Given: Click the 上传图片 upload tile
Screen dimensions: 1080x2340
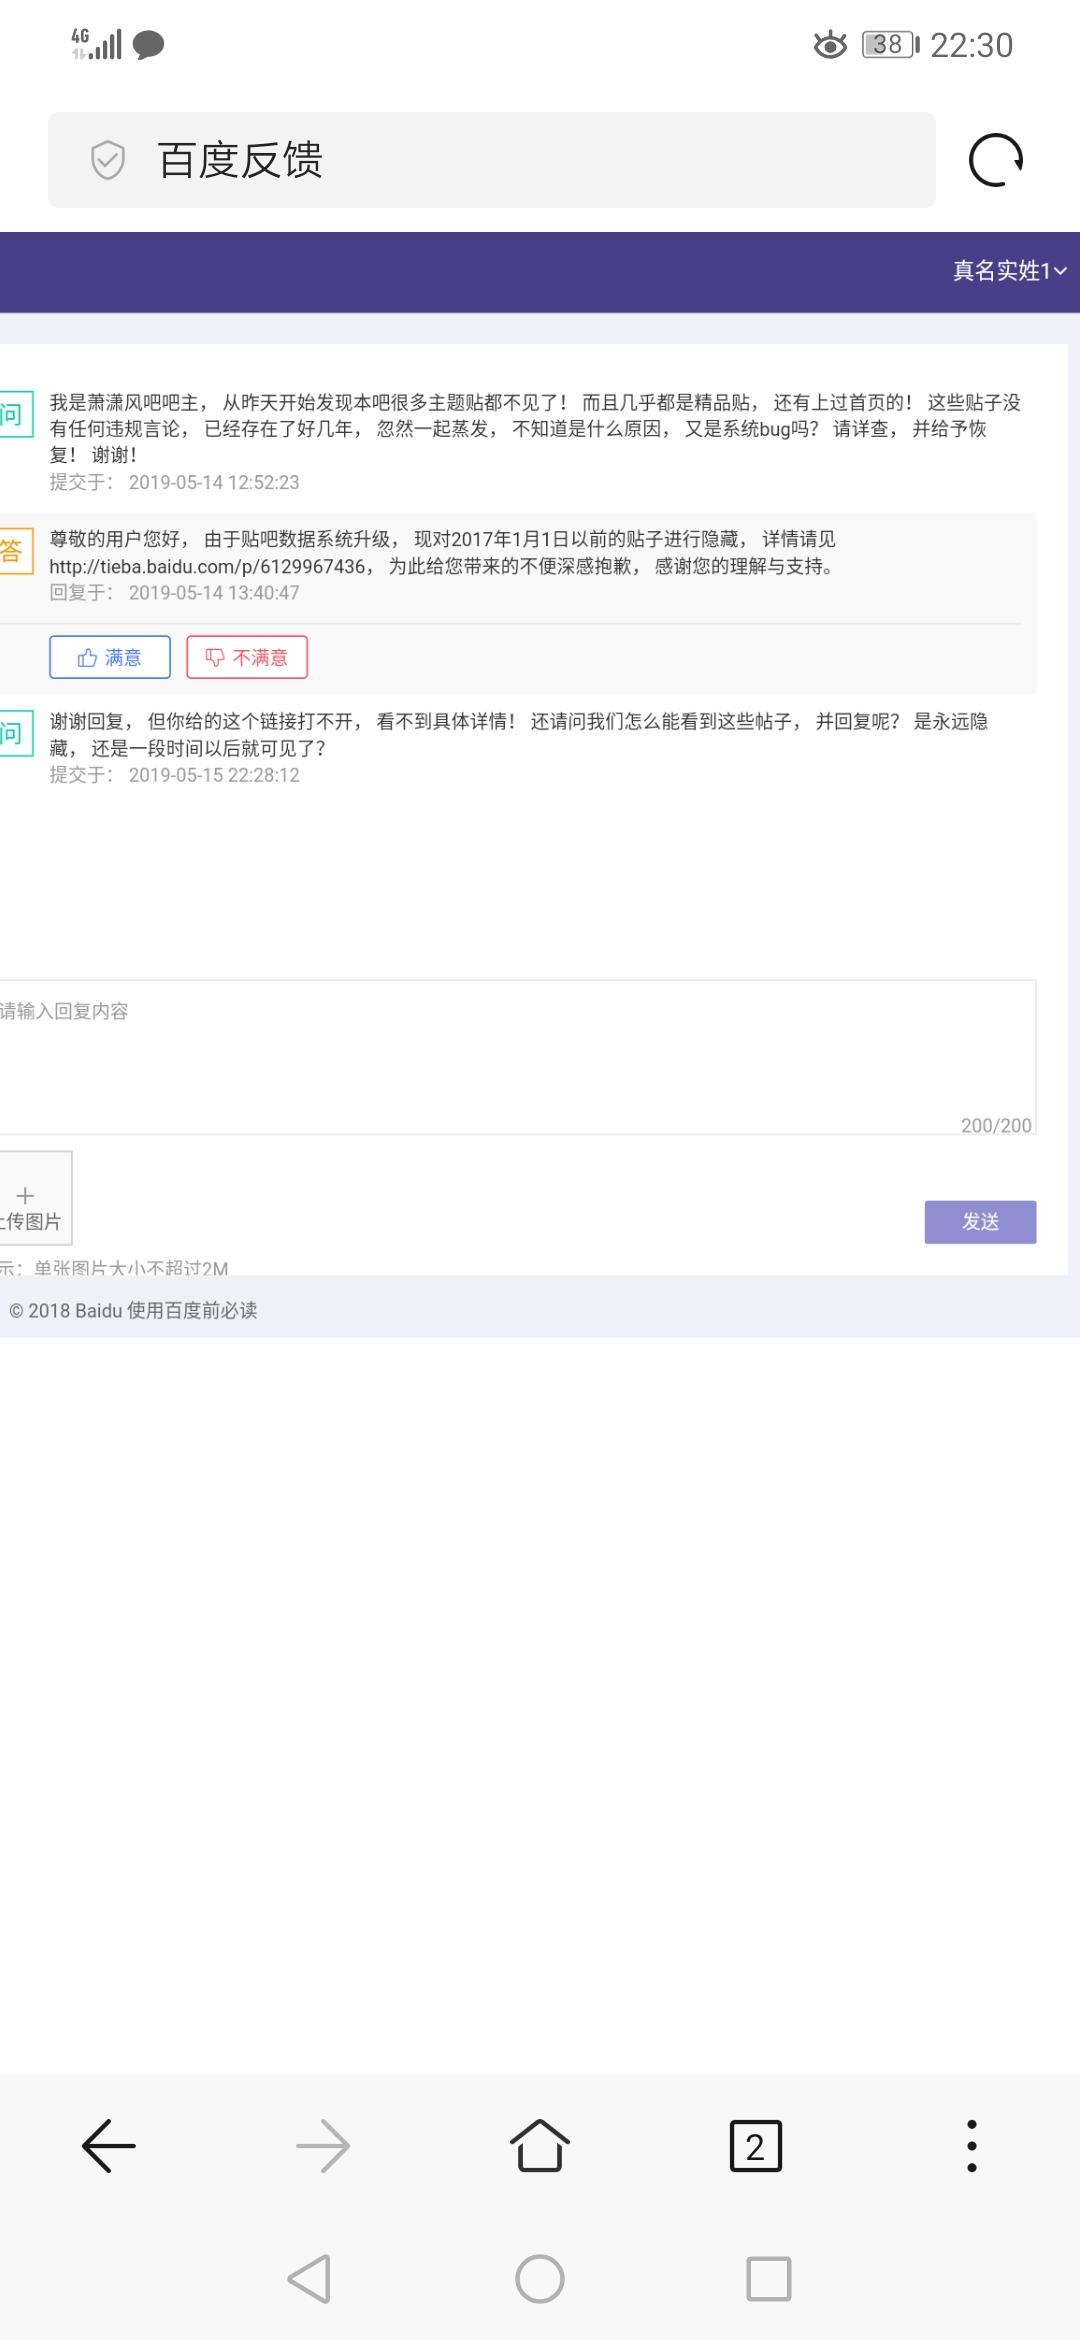Looking at the screenshot, I should click(35, 1198).
